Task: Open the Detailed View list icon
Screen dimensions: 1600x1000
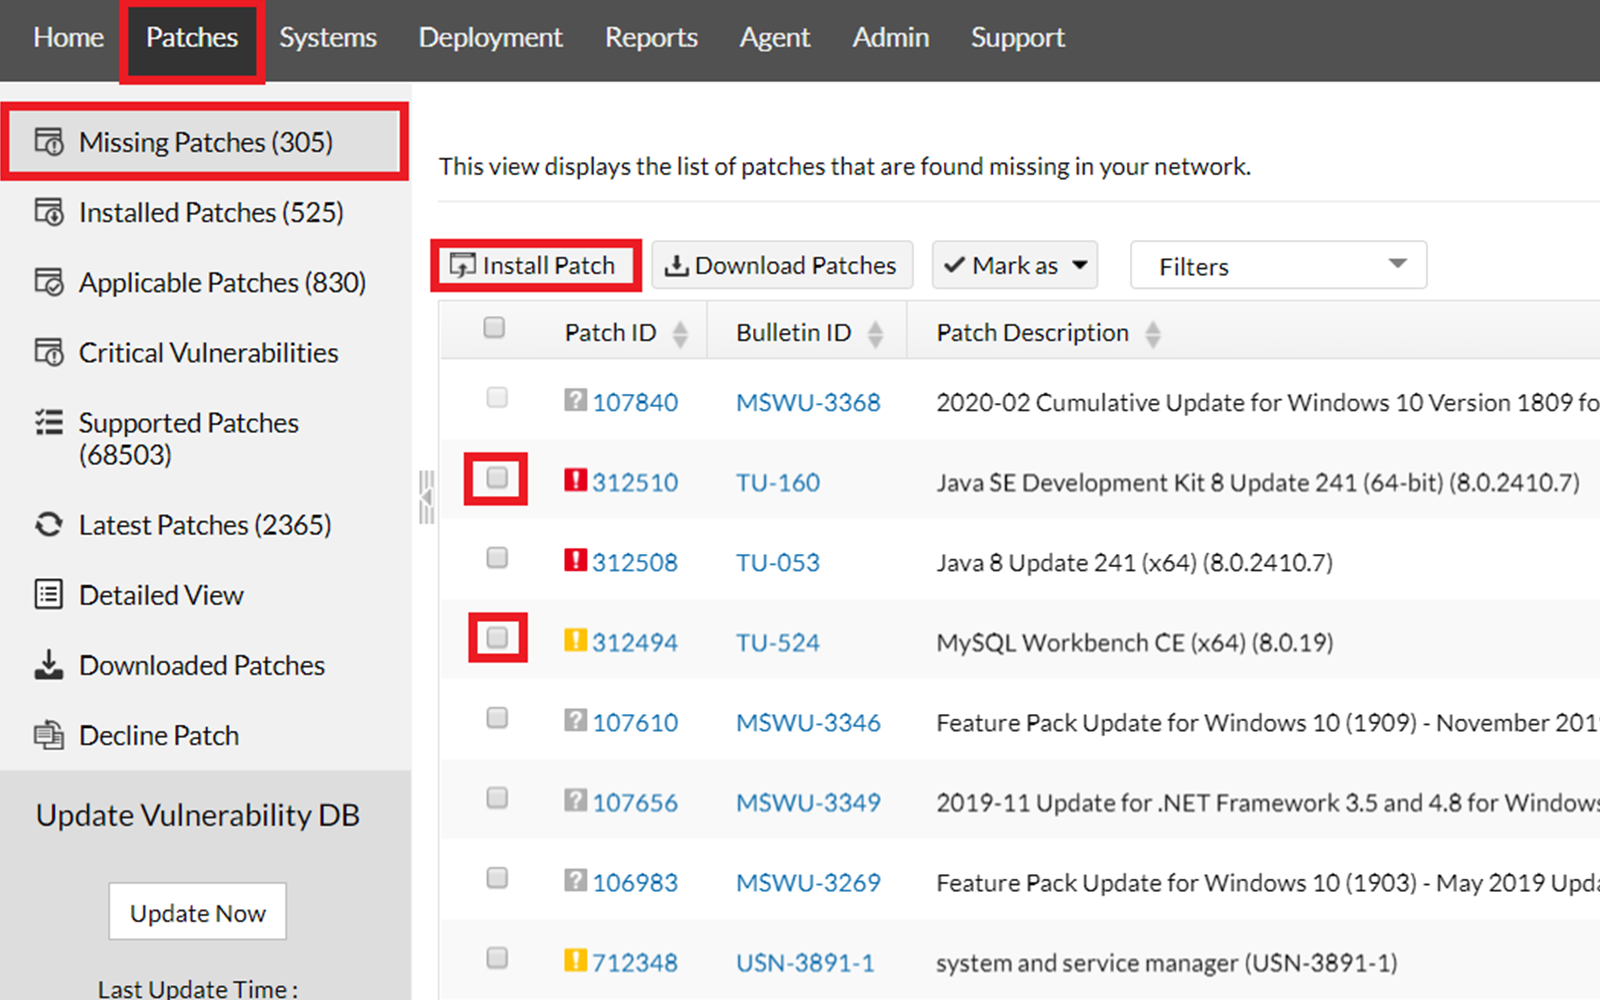Action: pyautogui.click(x=48, y=594)
